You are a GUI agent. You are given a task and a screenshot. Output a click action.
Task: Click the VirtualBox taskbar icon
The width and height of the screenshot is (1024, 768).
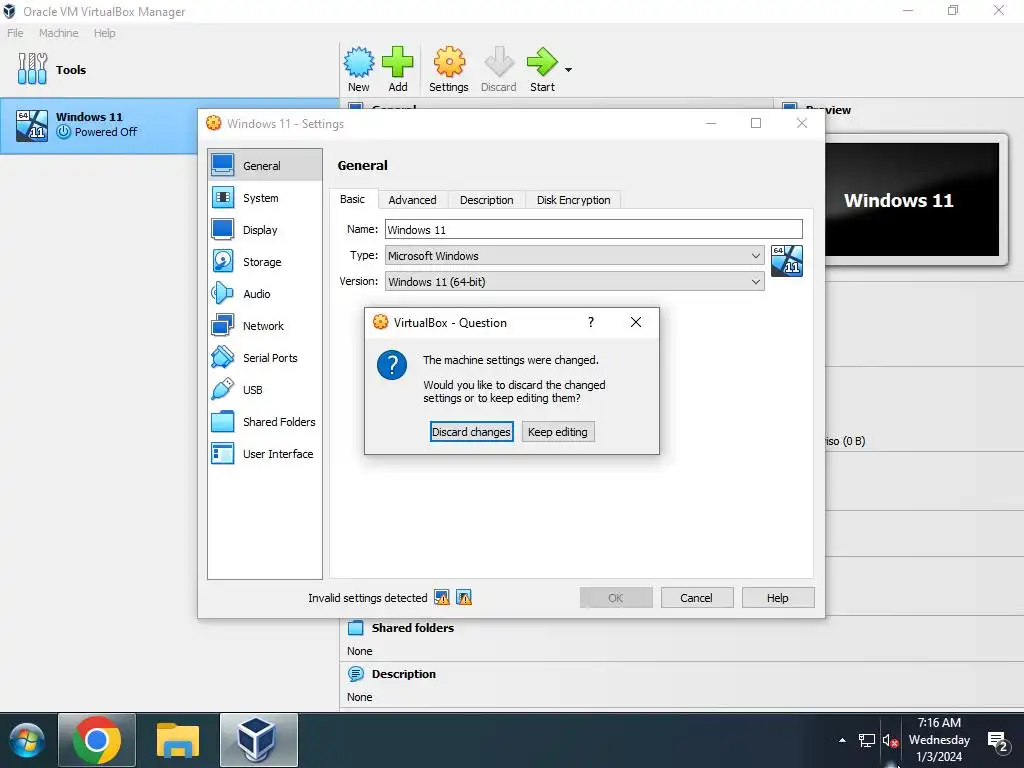pos(259,740)
